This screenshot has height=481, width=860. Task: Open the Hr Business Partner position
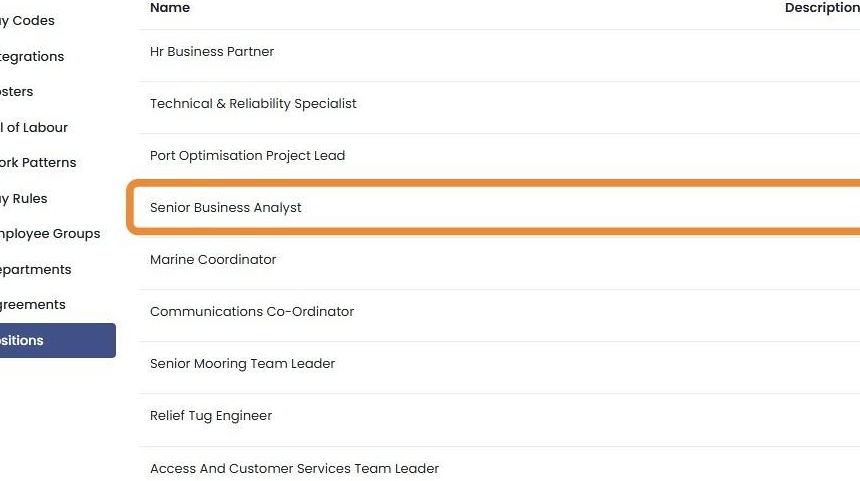(212, 52)
